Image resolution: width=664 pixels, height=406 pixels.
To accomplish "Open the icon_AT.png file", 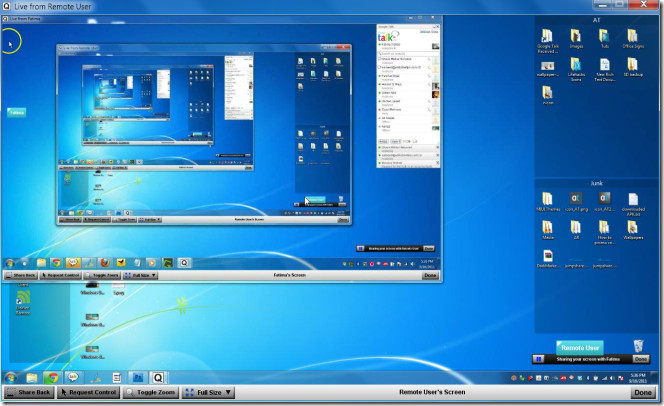I will coord(576,202).
